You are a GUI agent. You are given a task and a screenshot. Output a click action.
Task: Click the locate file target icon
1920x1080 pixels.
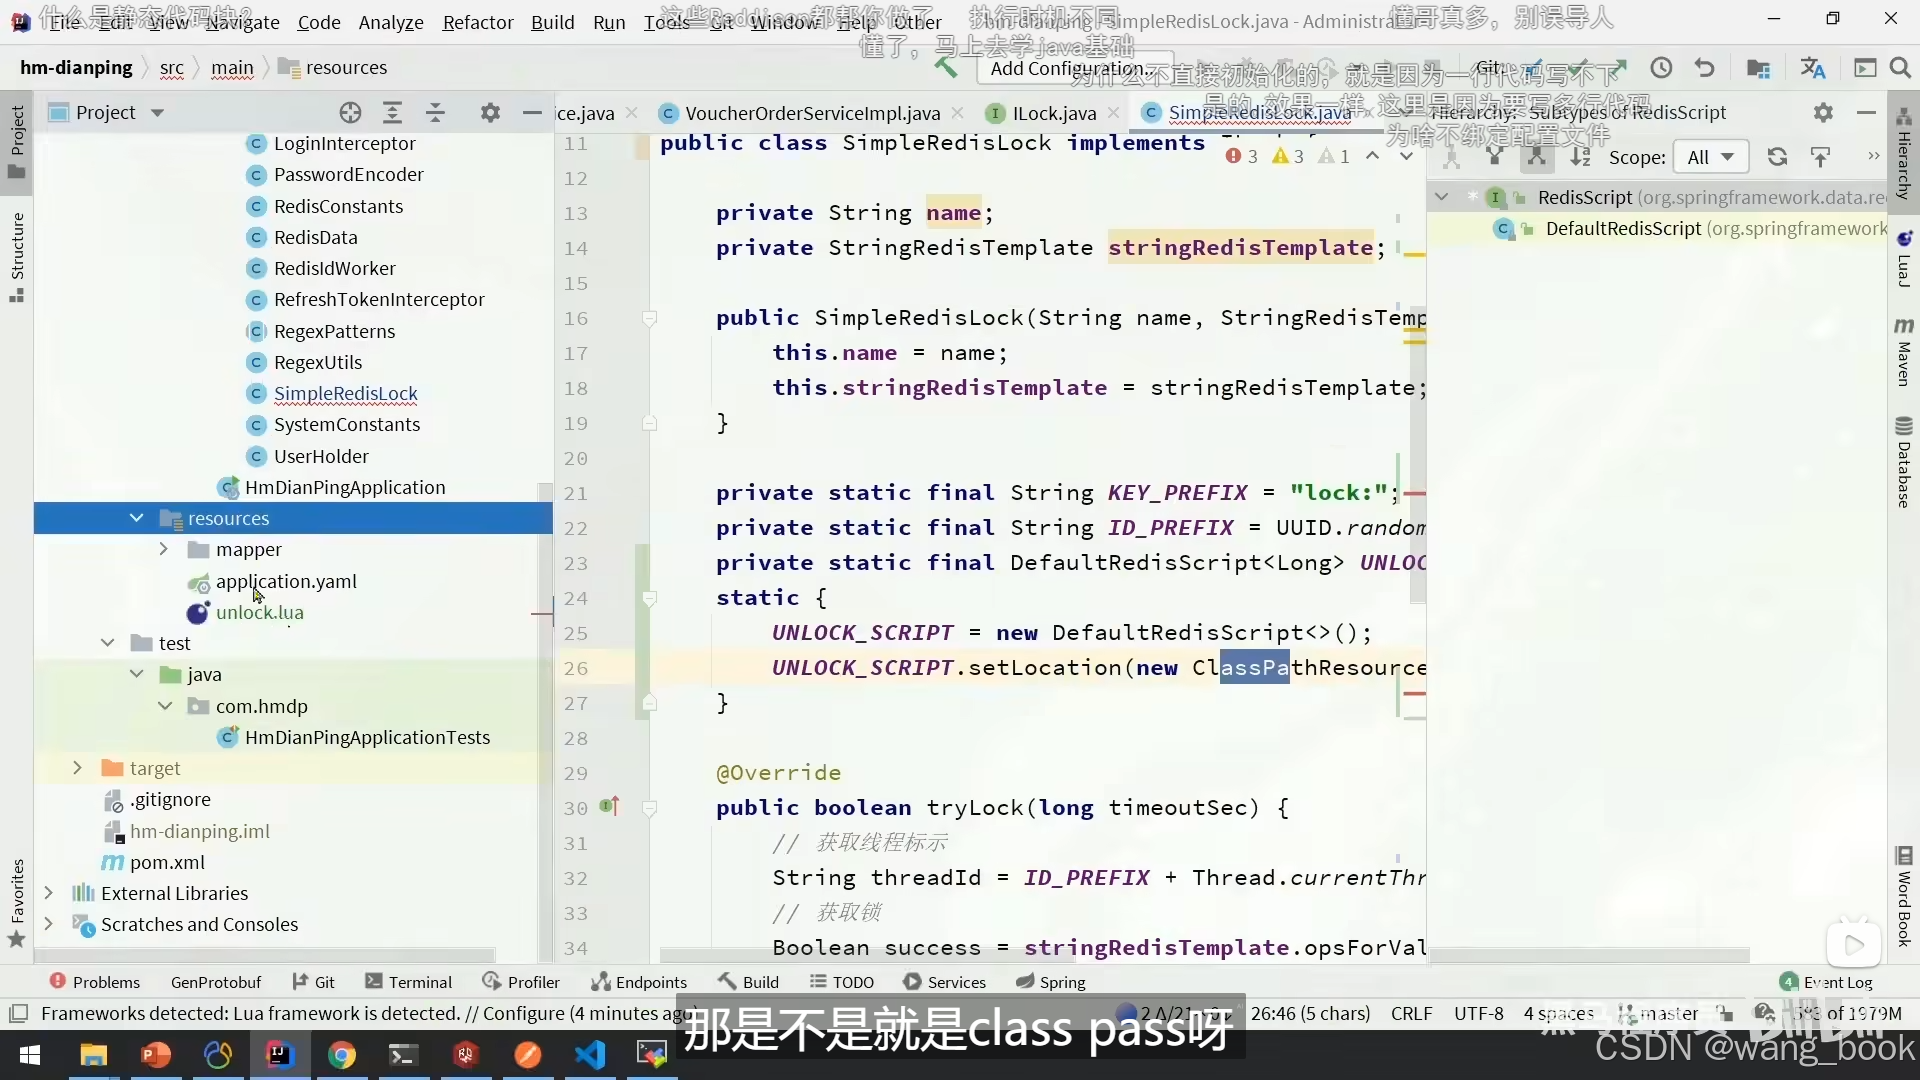[x=350, y=113]
